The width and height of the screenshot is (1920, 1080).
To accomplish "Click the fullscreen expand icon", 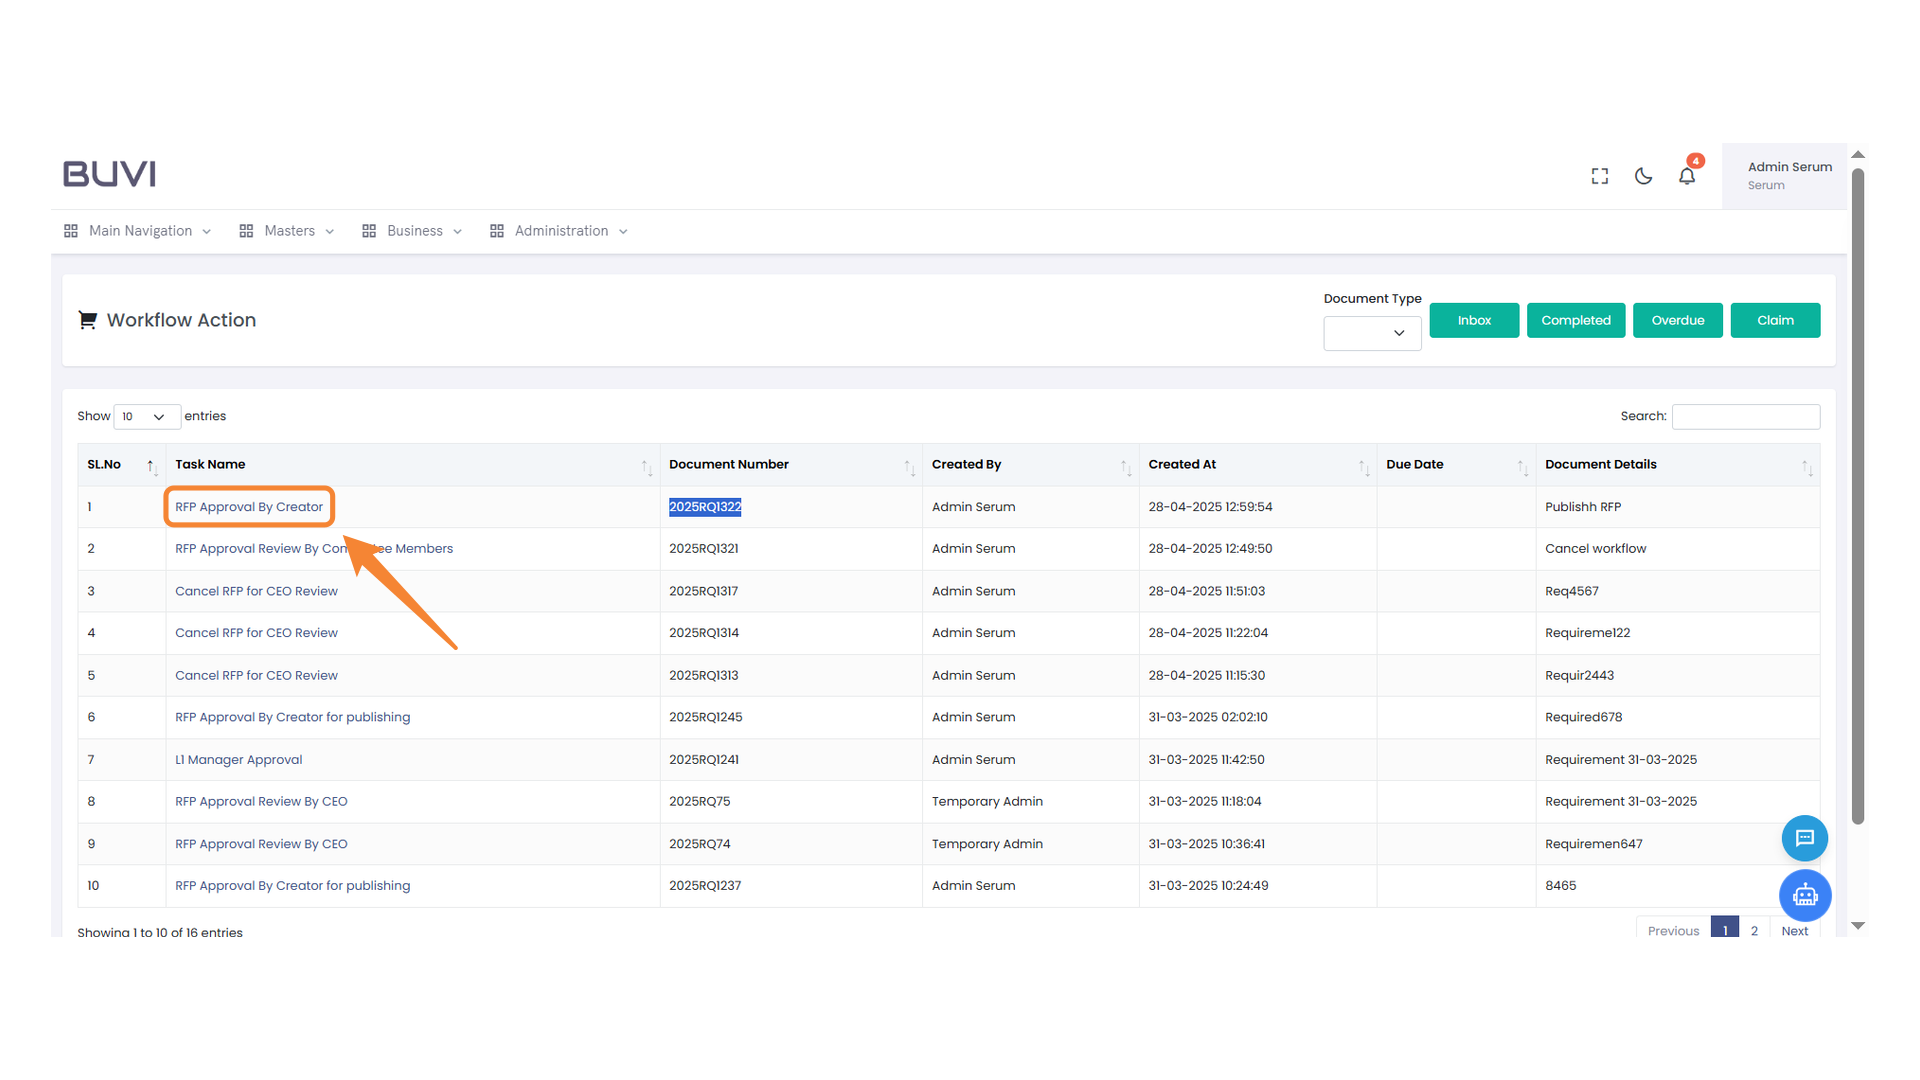I will 1600,176.
